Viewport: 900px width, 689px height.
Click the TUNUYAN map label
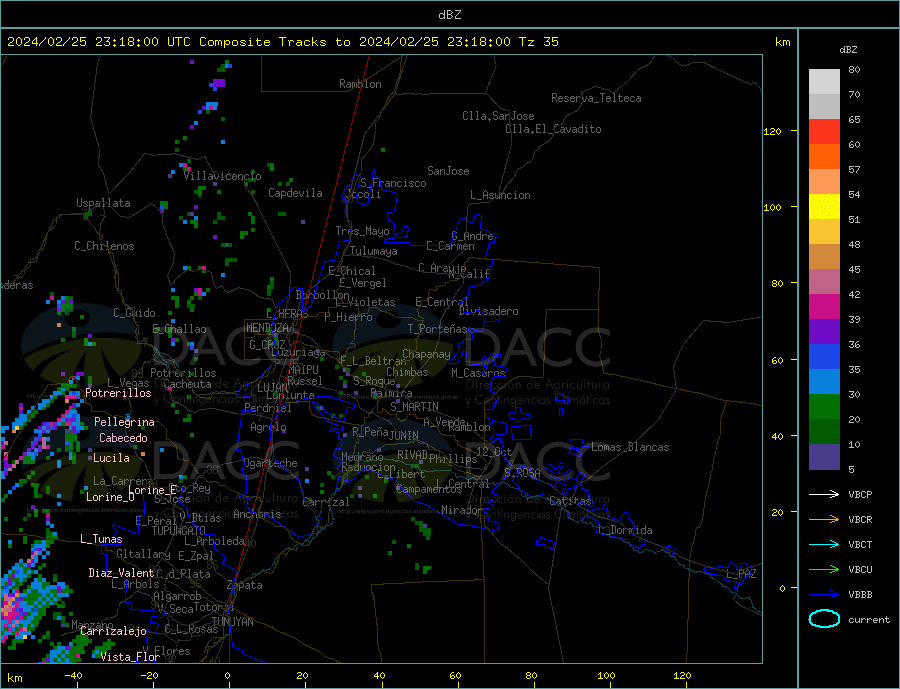click(x=232, y=622)
